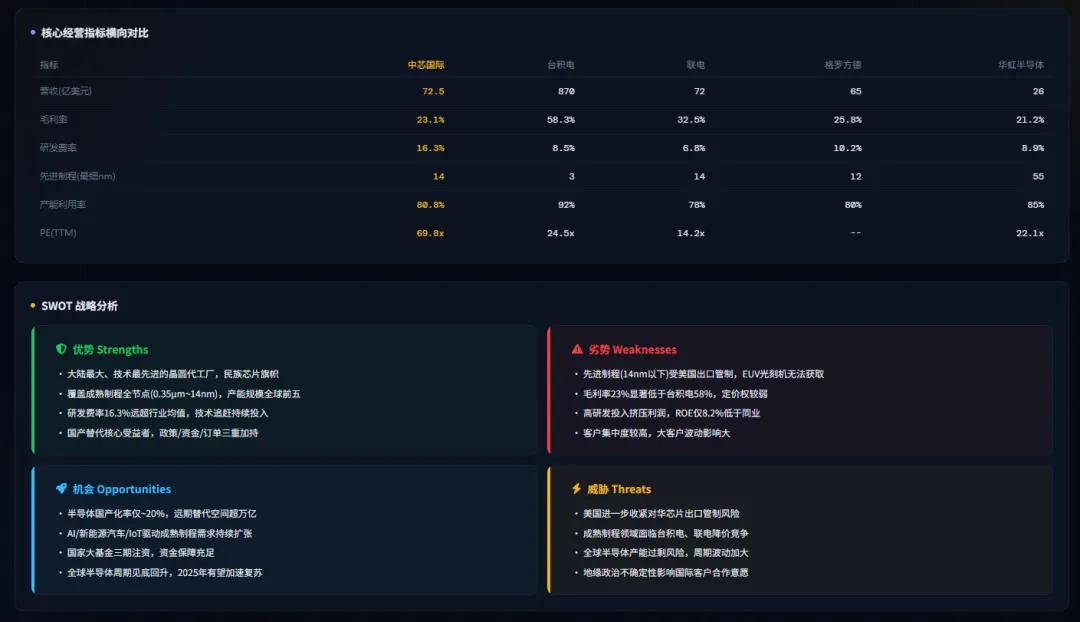This screenshot has width=1080, height=622.
Task: Click the 格罗方德 column header
Action: point(843,65)
